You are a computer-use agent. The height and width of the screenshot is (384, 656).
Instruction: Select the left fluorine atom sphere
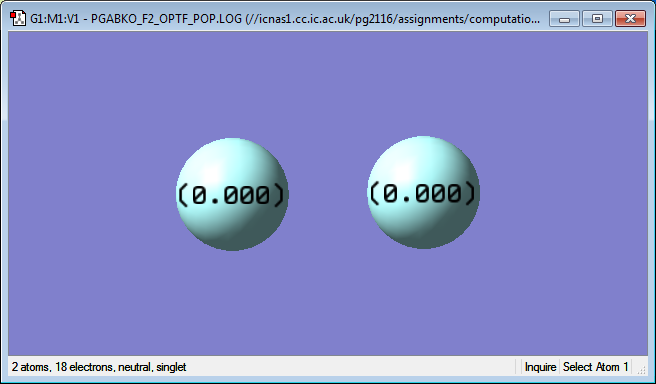tap(232, 194)
